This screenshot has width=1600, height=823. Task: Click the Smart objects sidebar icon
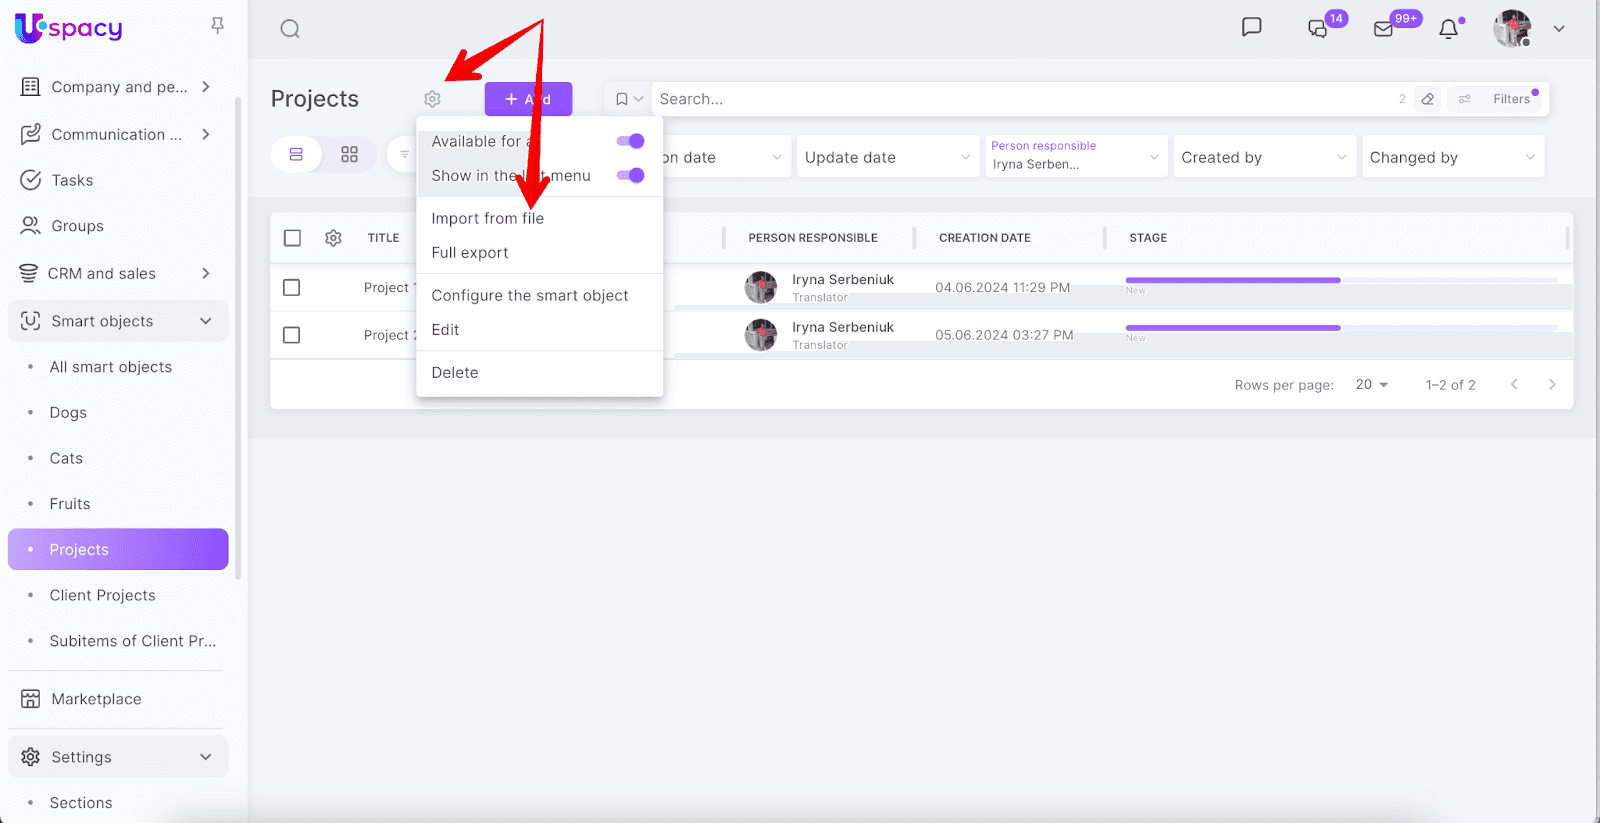31,321
